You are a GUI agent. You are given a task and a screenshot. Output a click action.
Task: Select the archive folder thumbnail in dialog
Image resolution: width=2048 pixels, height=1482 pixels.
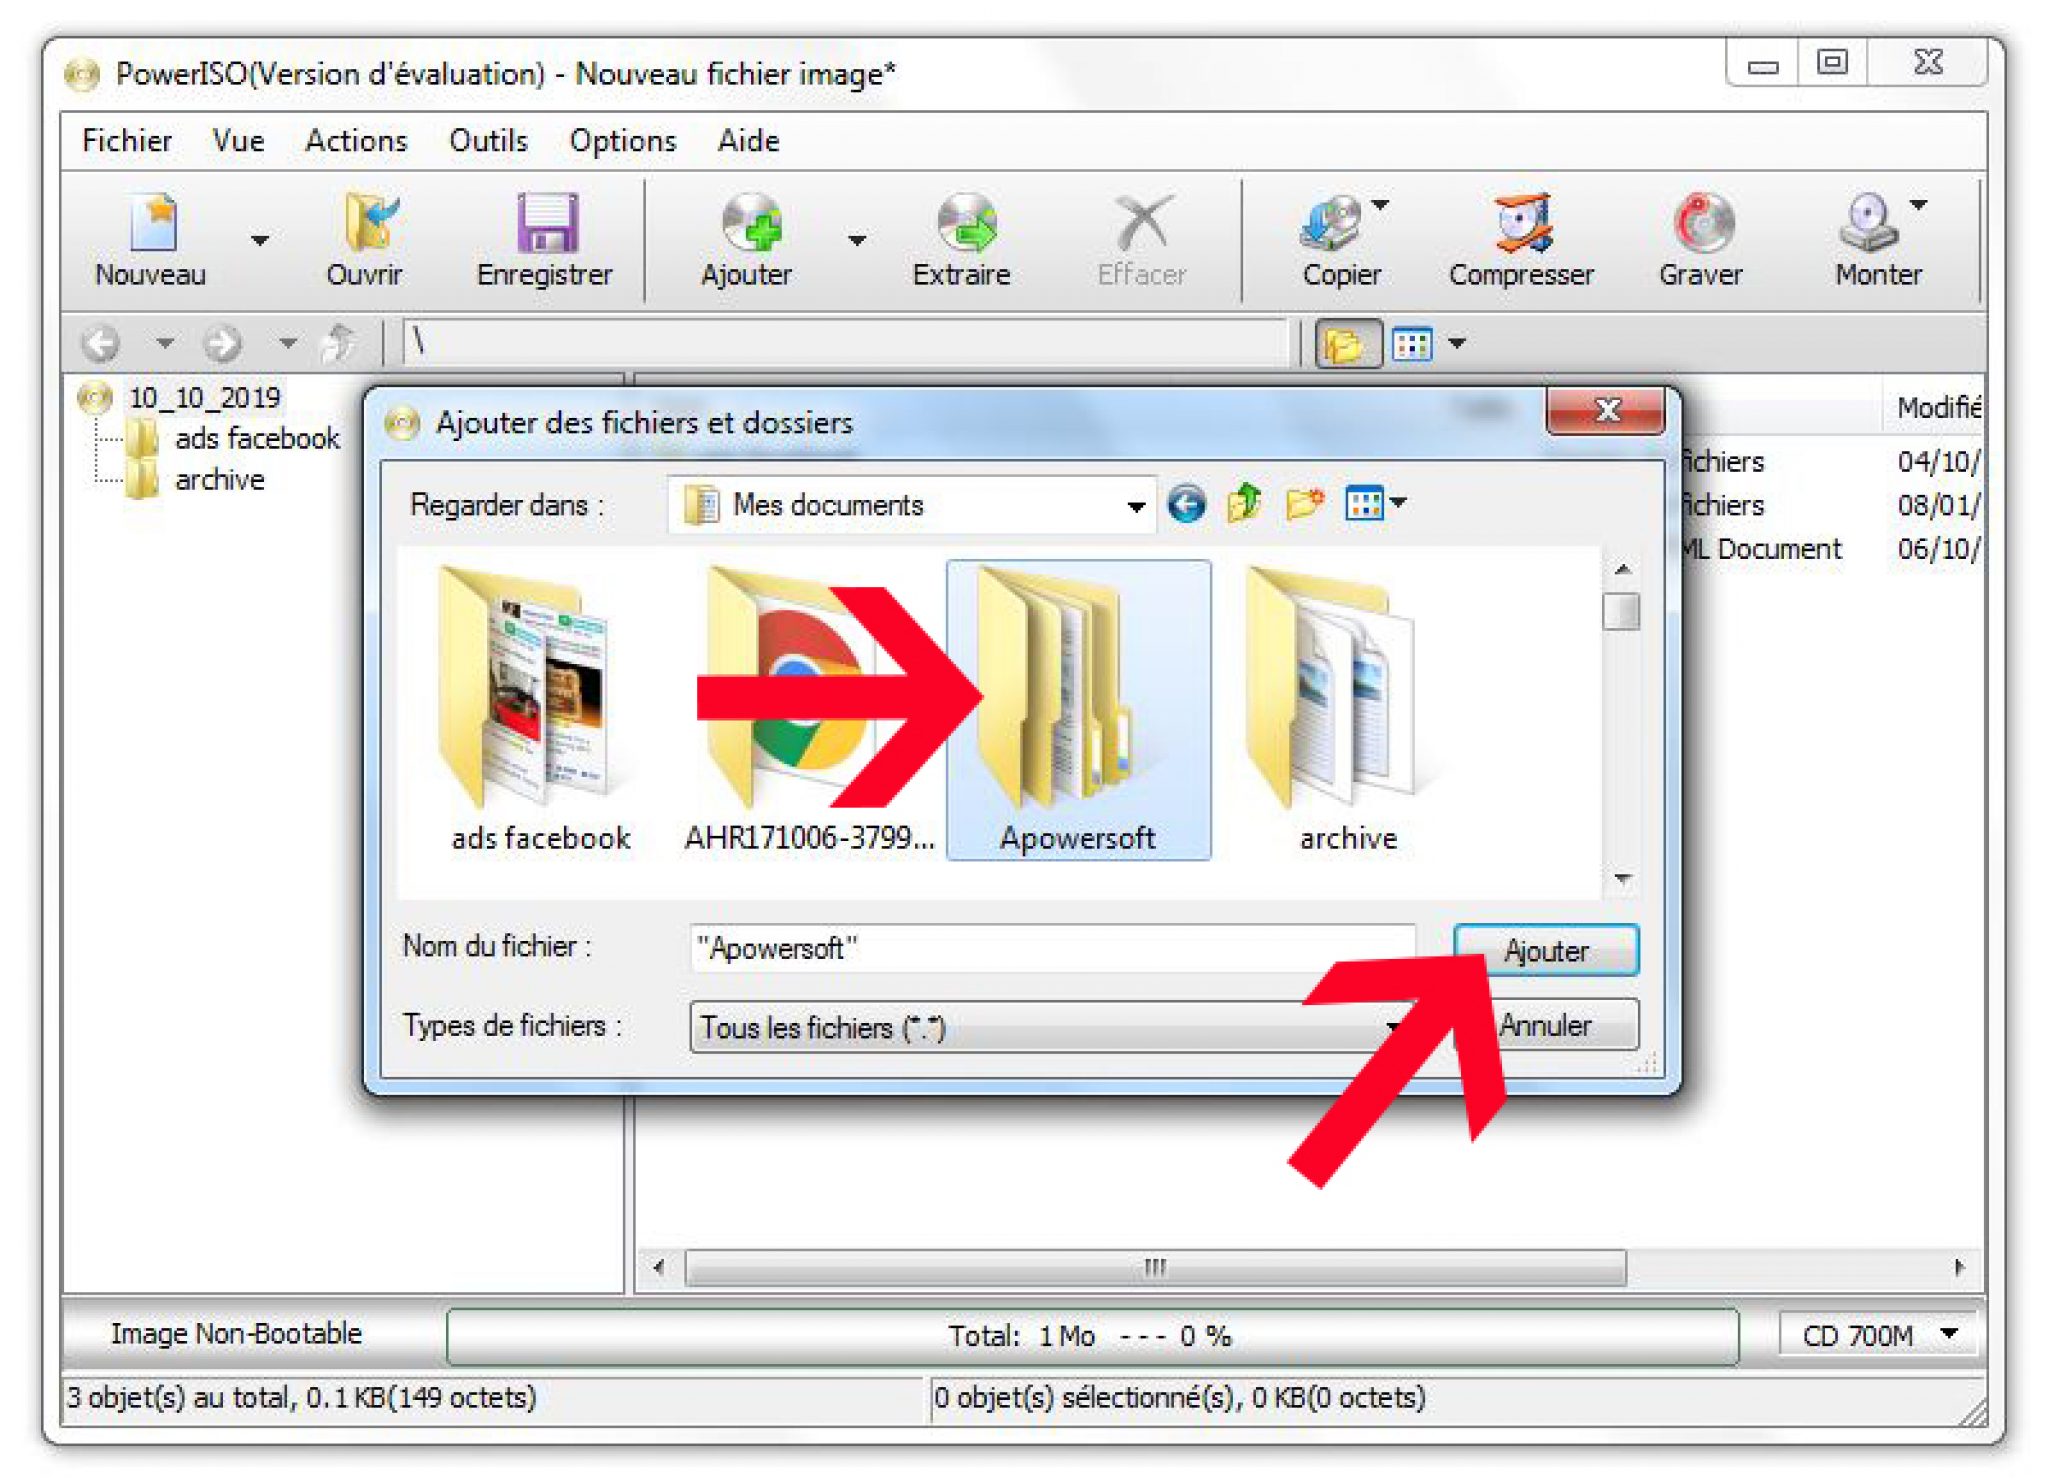tap(1347, 709)
